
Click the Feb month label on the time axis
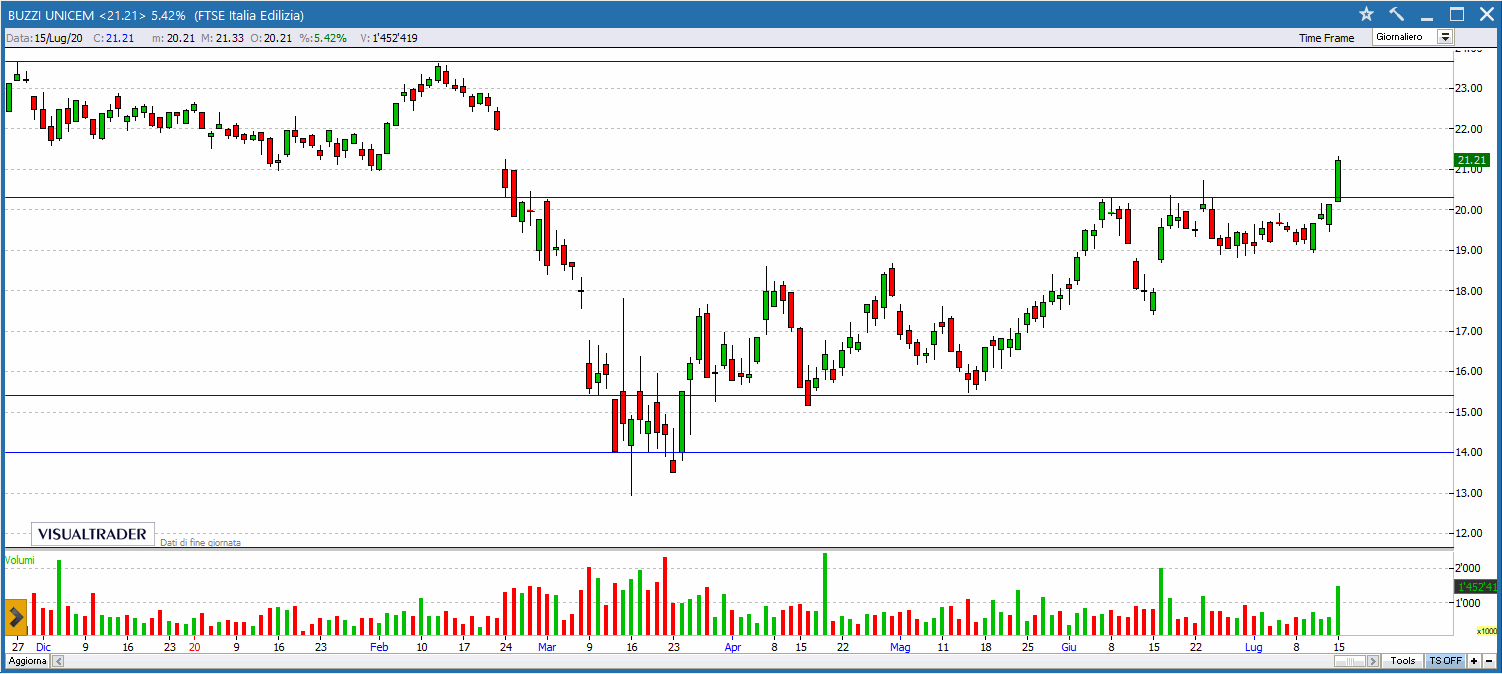tap(380, 647)
